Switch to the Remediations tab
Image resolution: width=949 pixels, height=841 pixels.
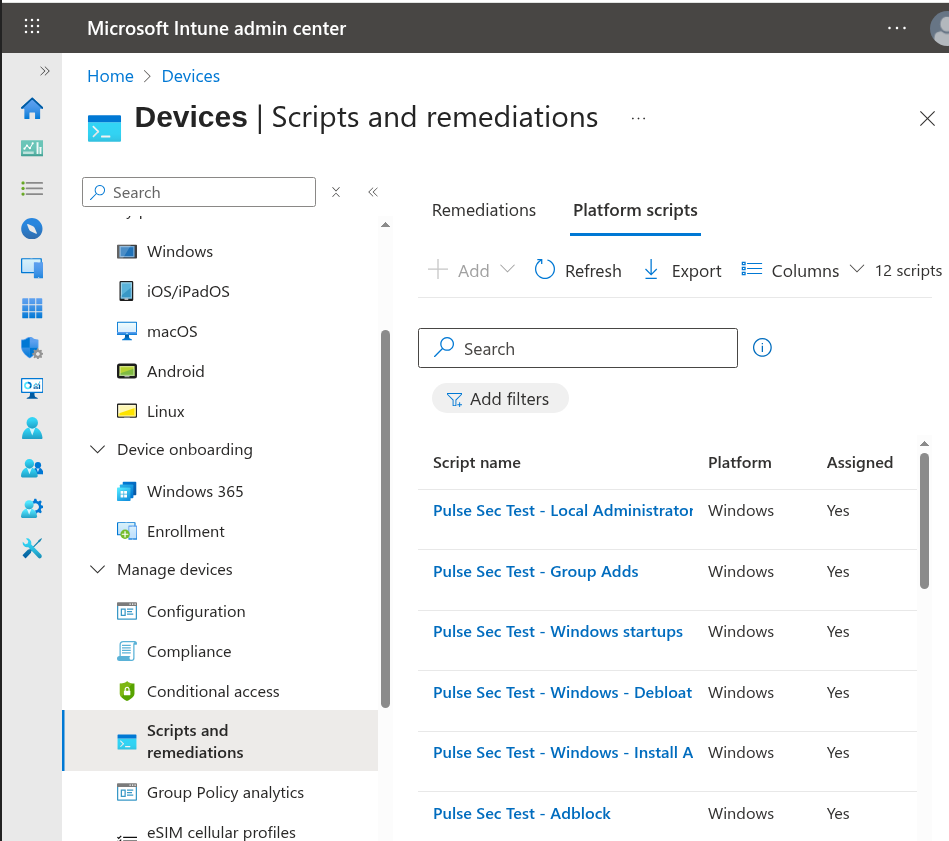point(484,210)
